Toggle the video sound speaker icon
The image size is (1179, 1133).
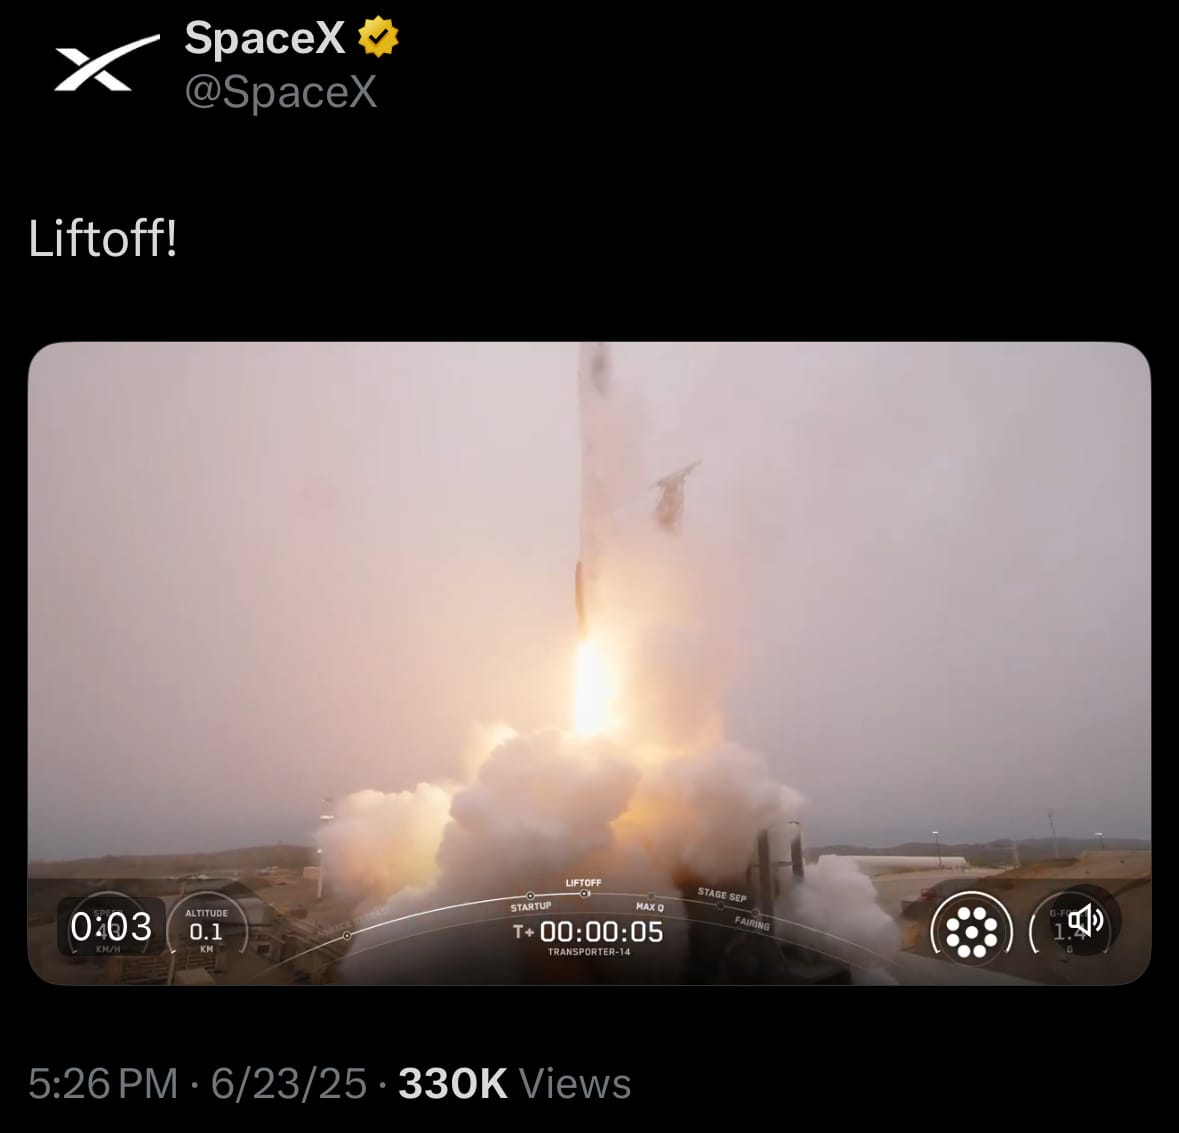tap(1086, 920)
